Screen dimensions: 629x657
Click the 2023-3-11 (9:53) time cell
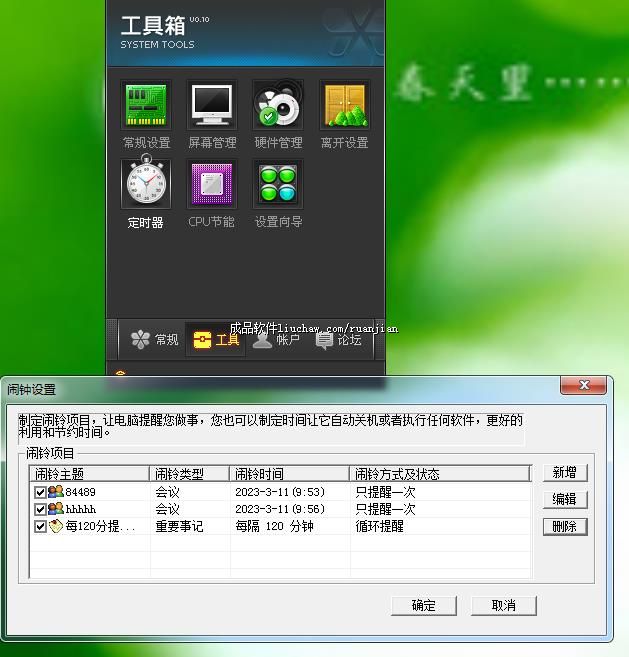(280, 492)
